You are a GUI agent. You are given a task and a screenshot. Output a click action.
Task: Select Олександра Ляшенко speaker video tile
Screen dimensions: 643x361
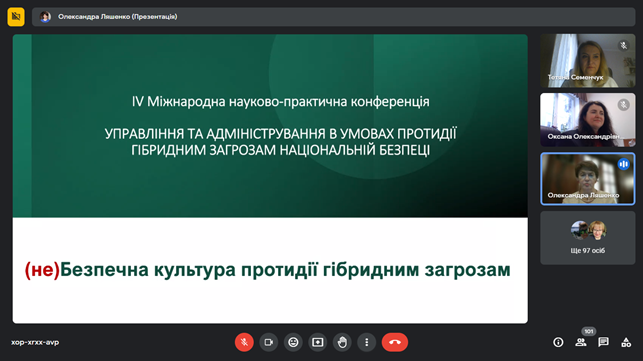[588, 179]
